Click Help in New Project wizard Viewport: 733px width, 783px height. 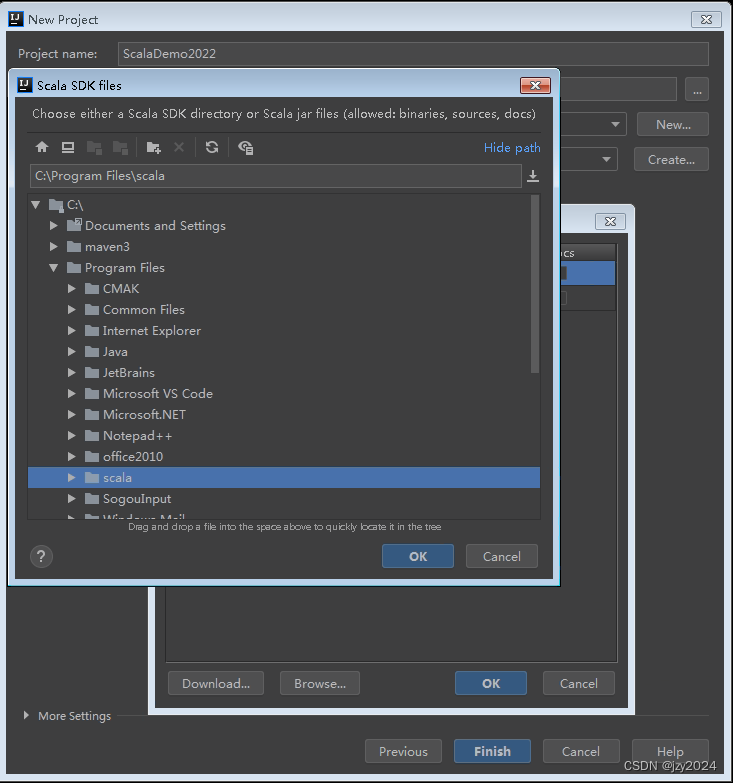[670, 751]
